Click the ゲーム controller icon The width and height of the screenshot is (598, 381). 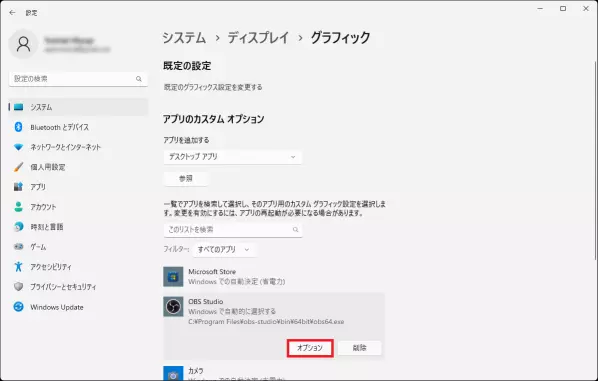tap(18, 247)
